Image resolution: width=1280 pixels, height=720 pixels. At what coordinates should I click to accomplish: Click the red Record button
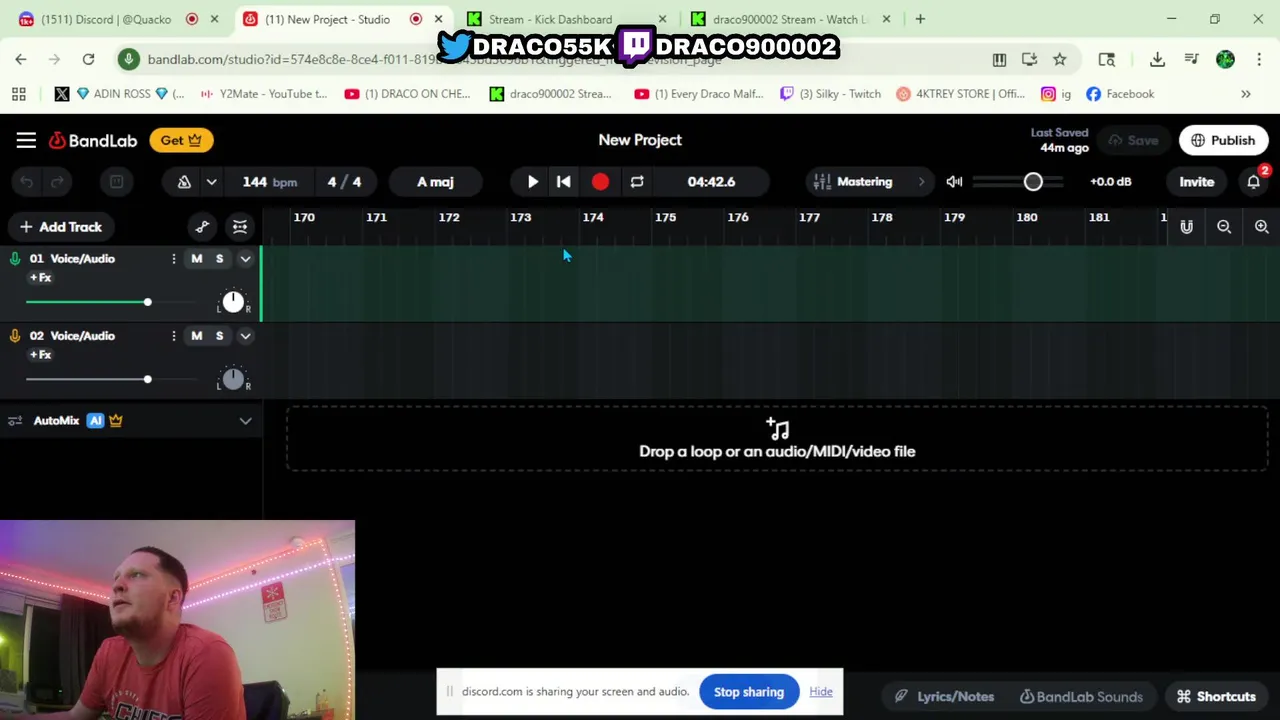click(x=600, y=182)
